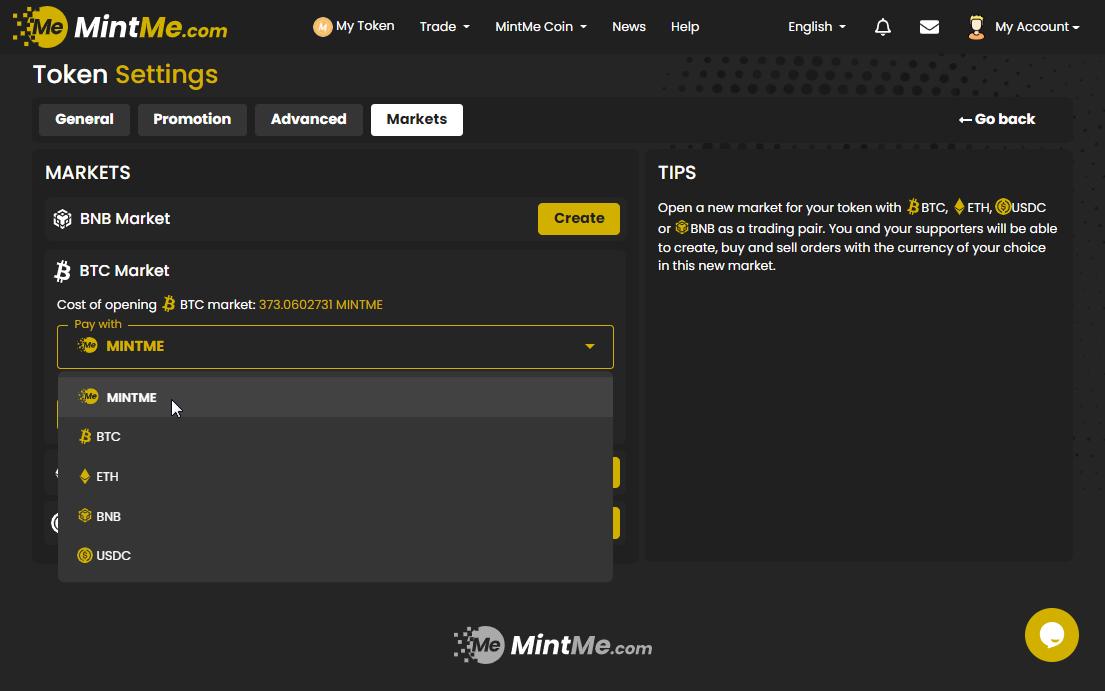
Task: Click the Bitcoin icon beside BTC Market
Action: click(62, 271)
